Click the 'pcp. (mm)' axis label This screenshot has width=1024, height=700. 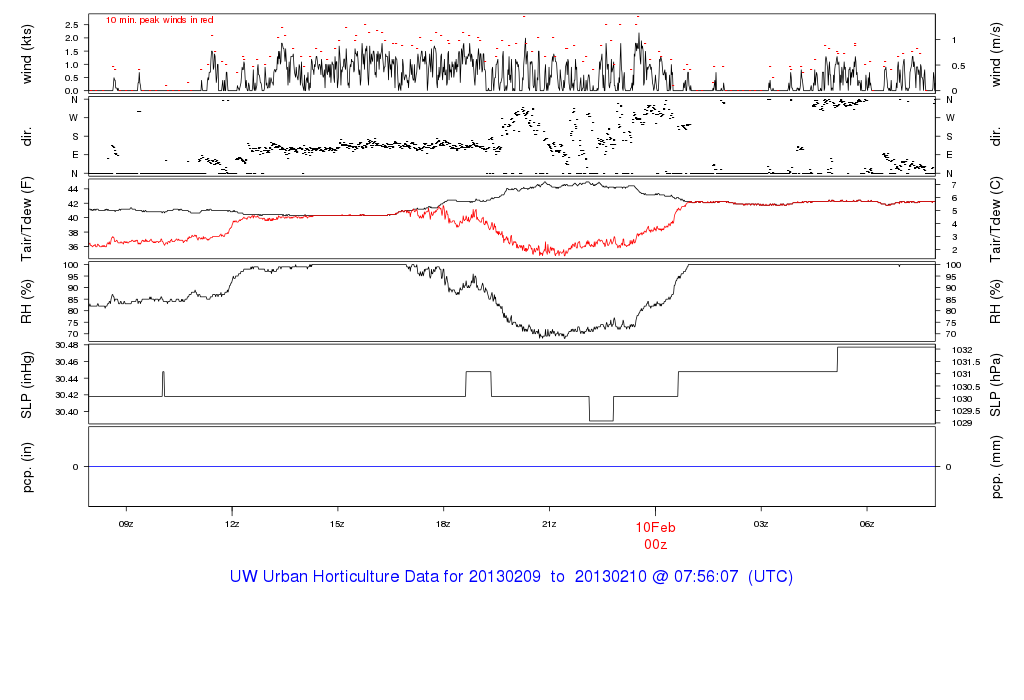pyautogui.click(x=995, y=467)
